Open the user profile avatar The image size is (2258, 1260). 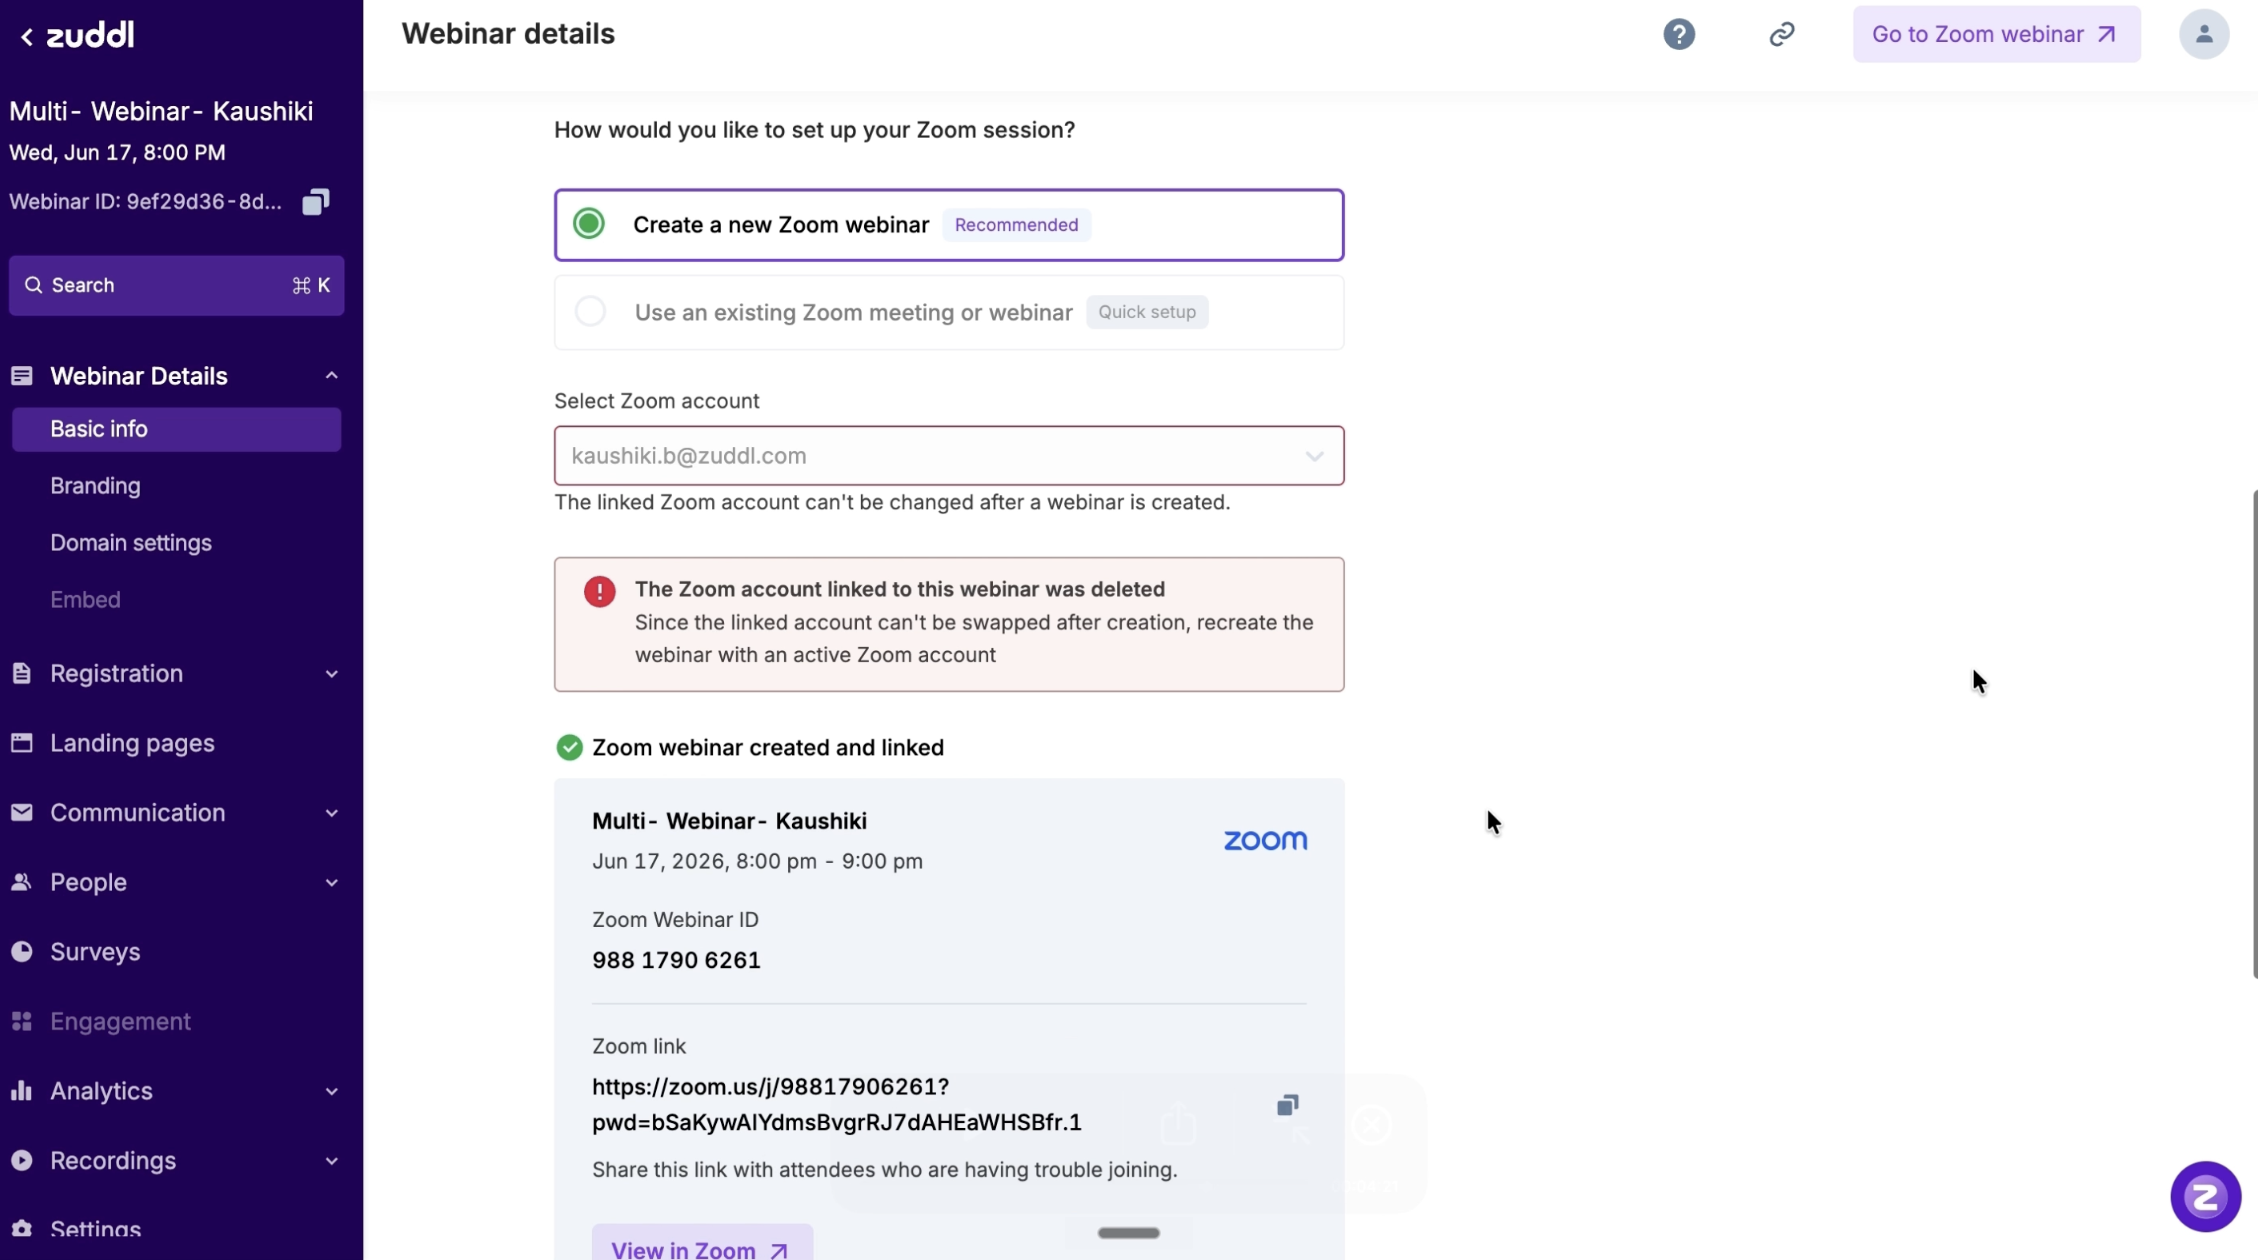(2203, 34)
